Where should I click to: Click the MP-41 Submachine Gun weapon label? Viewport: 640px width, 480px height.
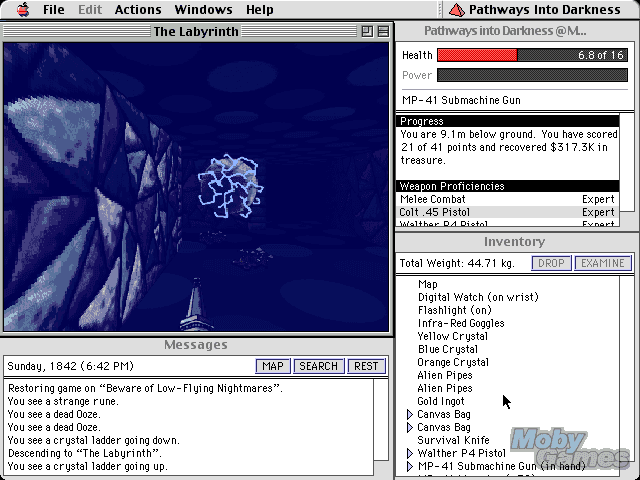point(461,100)
